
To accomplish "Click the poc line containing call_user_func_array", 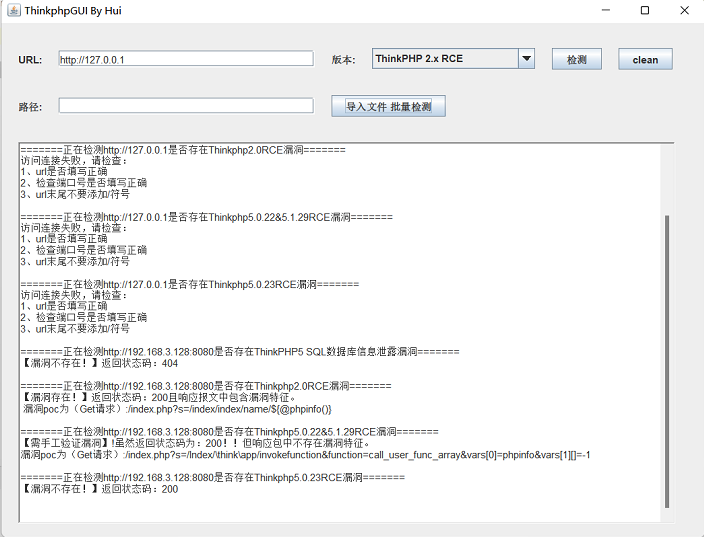I will point(305,455).
